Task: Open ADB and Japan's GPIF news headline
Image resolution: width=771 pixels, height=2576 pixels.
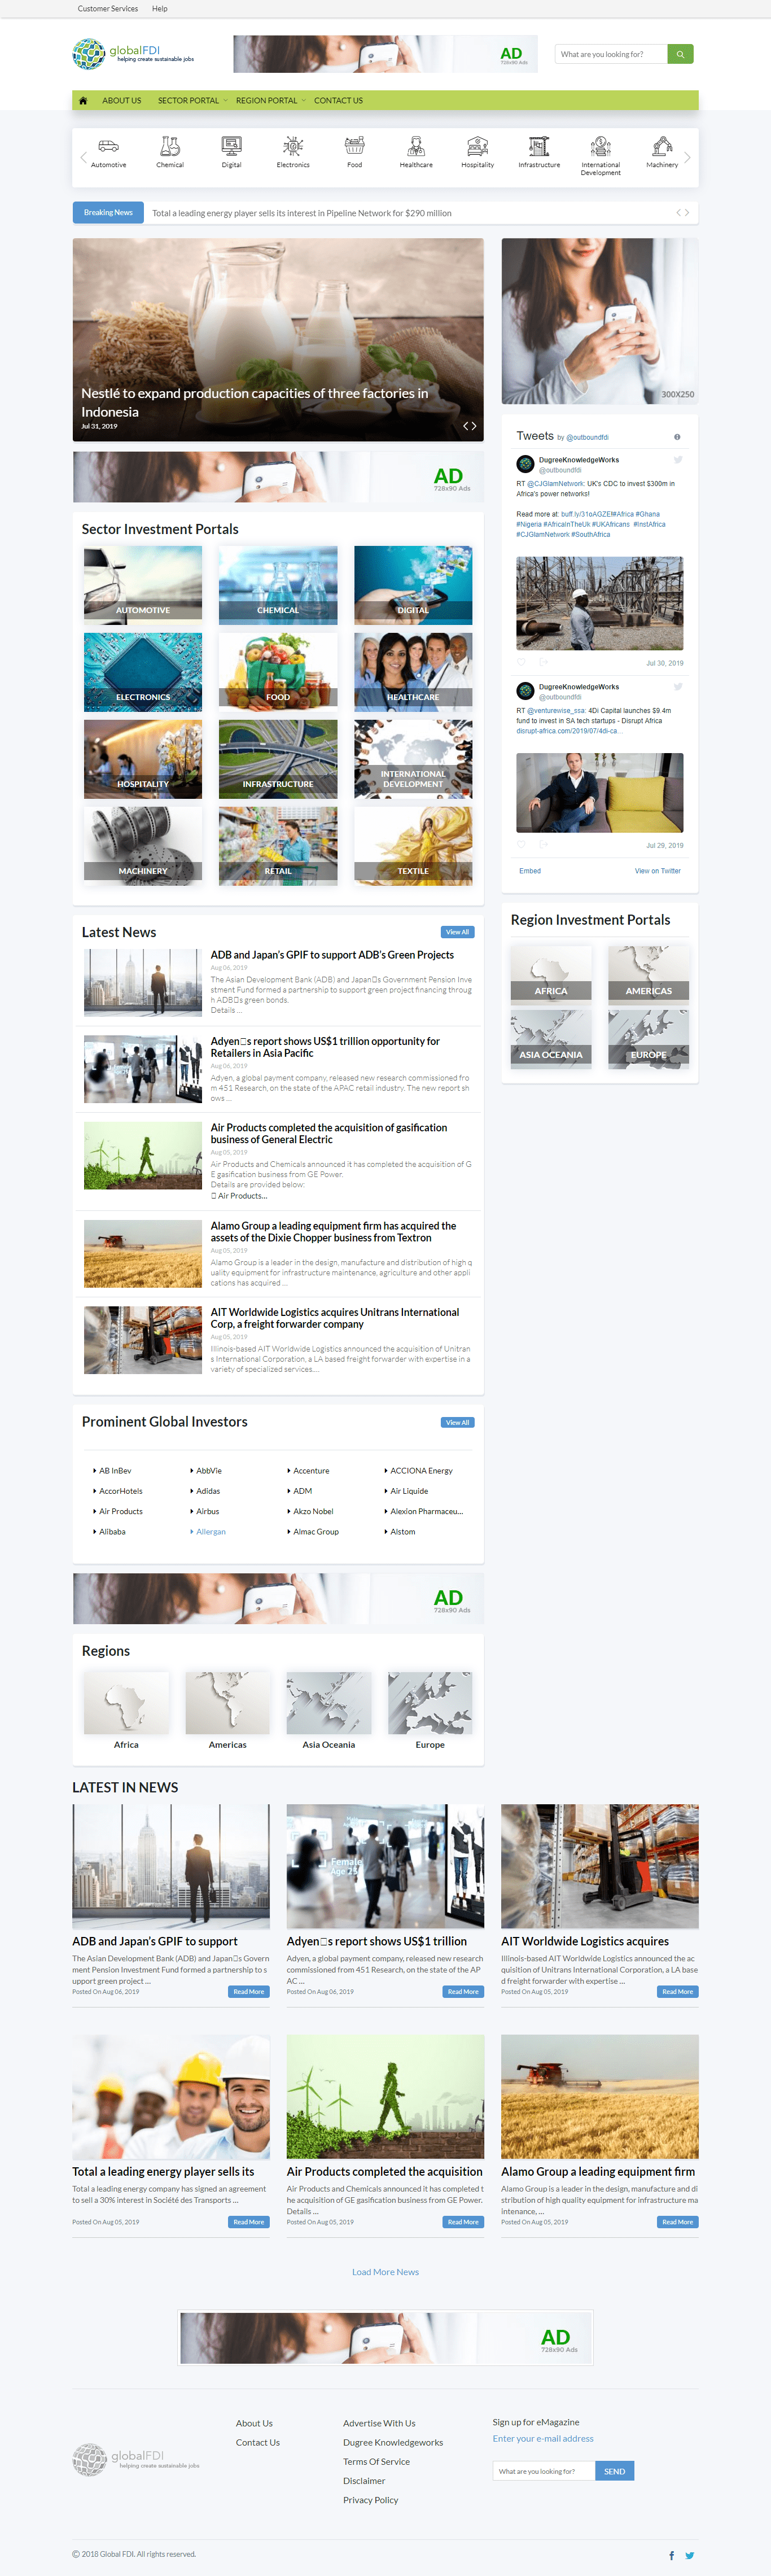Action: 332,955
